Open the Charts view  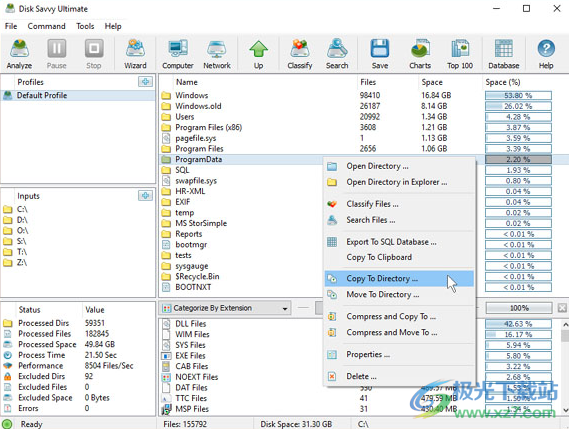click(420, 54)
